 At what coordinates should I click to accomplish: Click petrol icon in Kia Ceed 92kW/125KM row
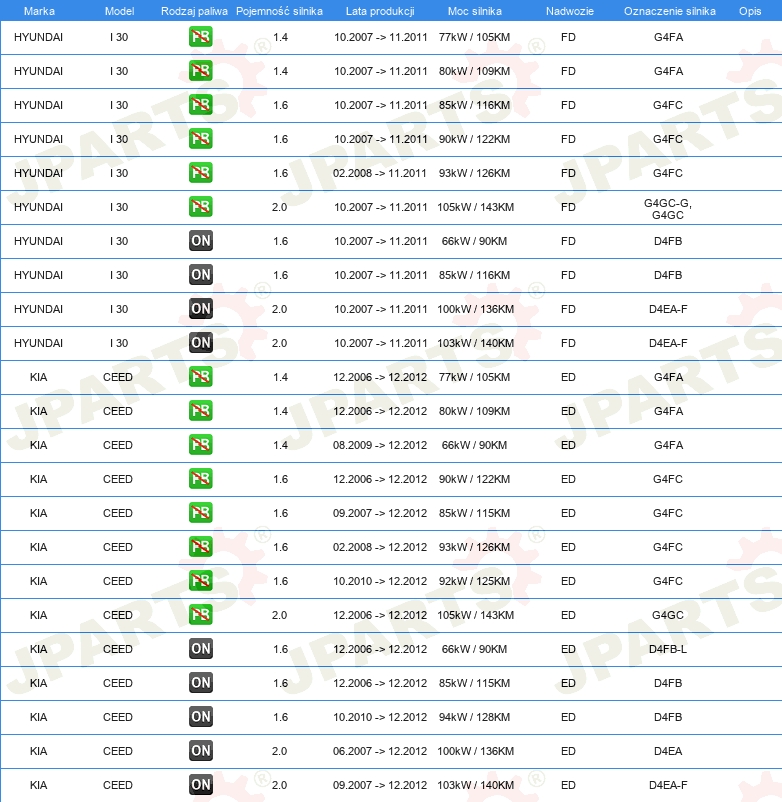(x=200, y=581)
